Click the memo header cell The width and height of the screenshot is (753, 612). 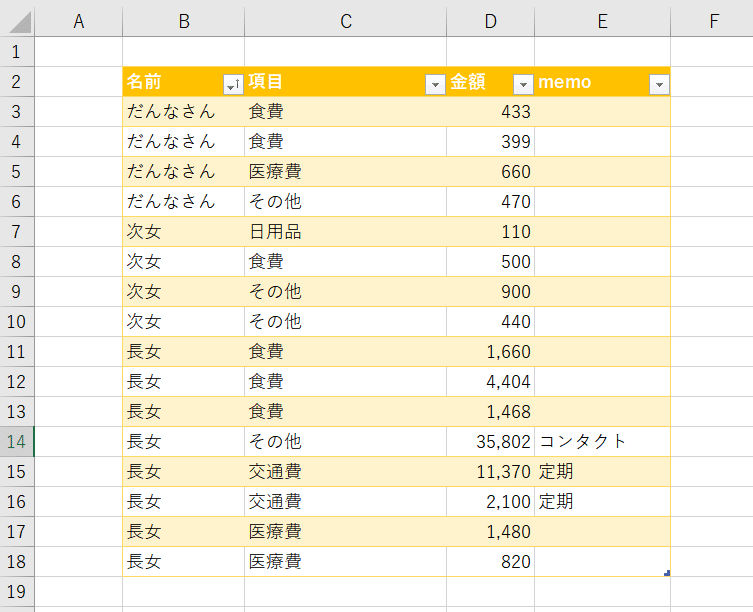click(x=603, y=82)
